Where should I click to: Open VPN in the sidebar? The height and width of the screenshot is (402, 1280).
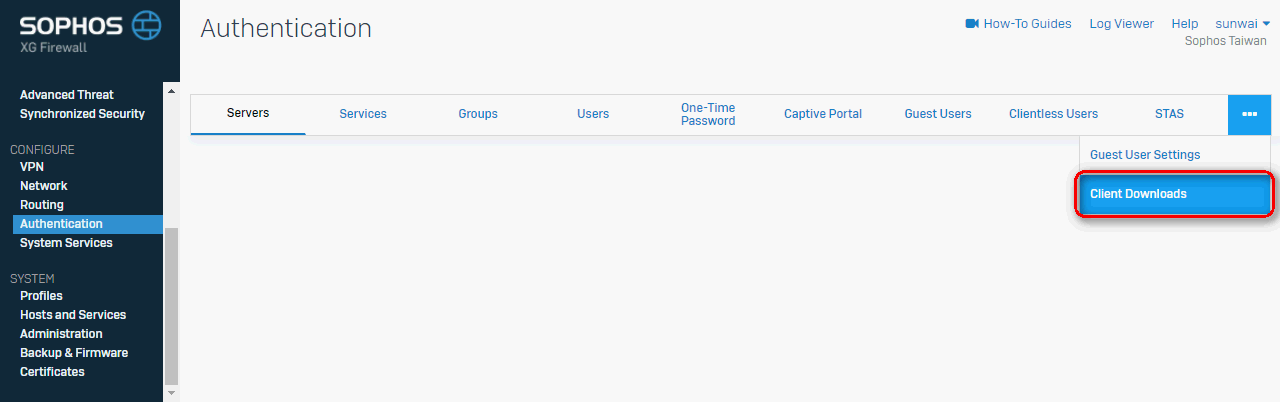pos(32,167)
